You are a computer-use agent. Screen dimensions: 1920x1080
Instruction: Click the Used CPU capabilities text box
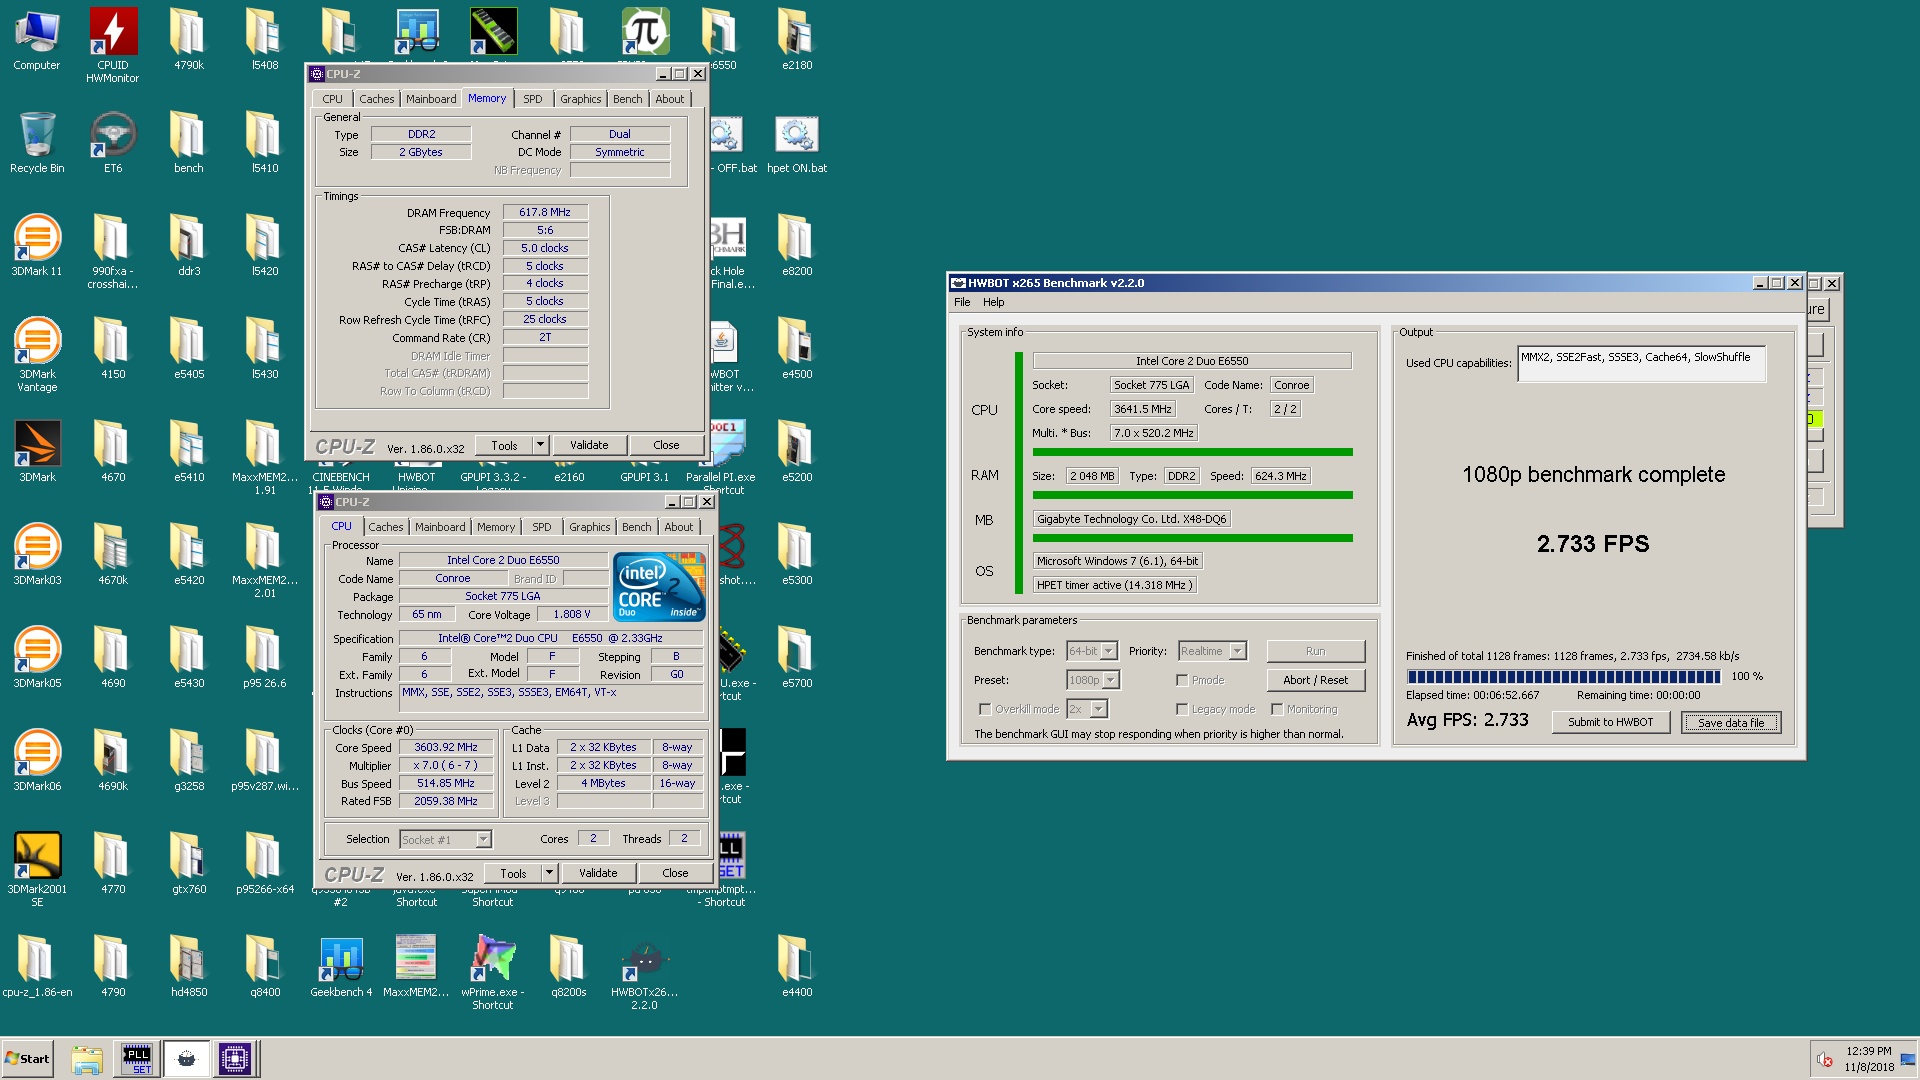1642,364
